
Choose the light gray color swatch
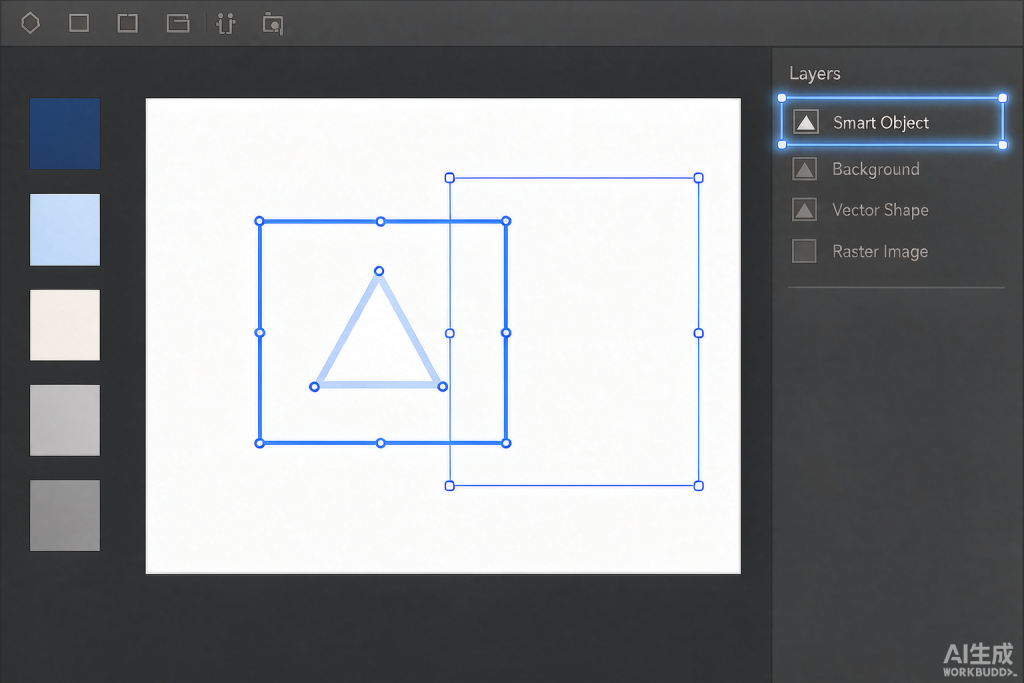coord(65,420)
